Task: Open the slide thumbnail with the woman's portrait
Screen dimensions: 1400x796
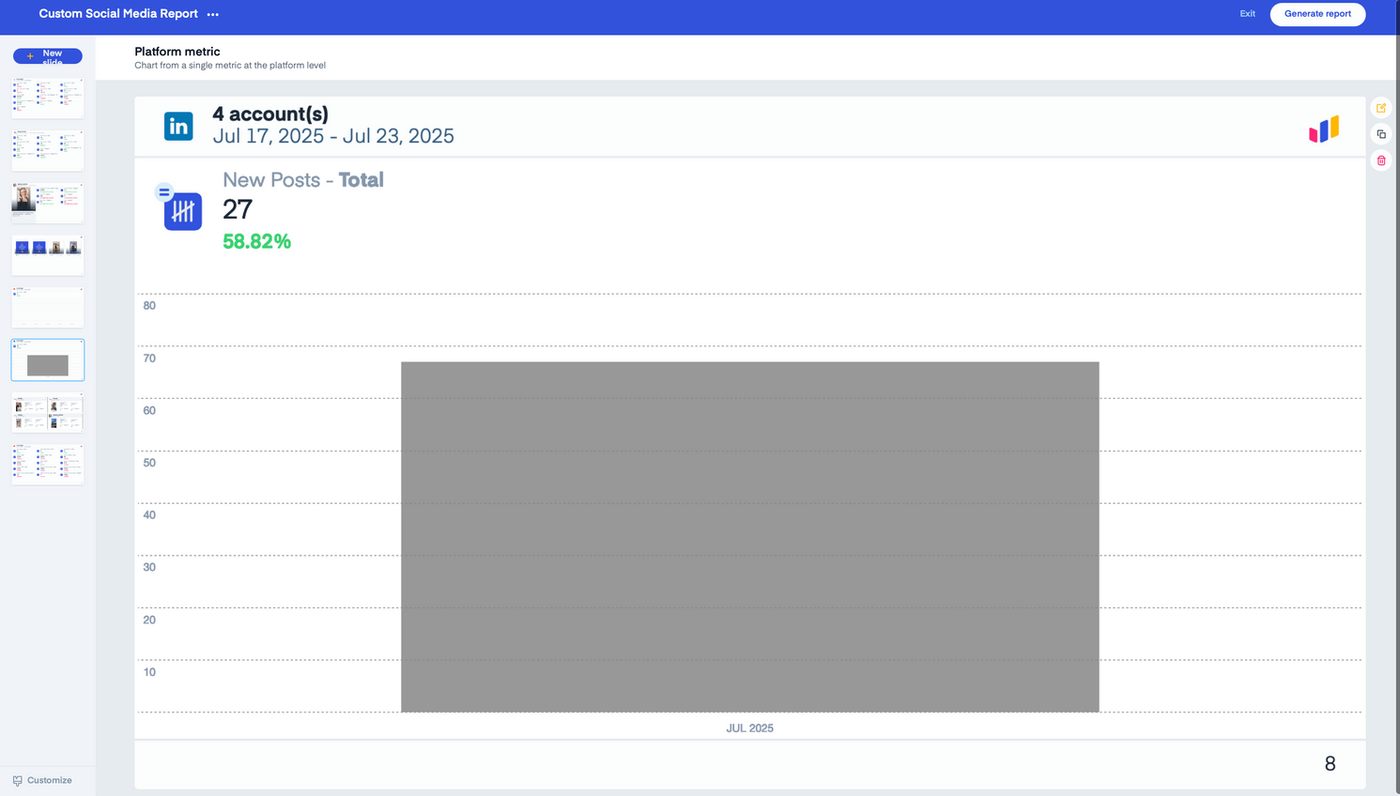Action: coord(47,203)
